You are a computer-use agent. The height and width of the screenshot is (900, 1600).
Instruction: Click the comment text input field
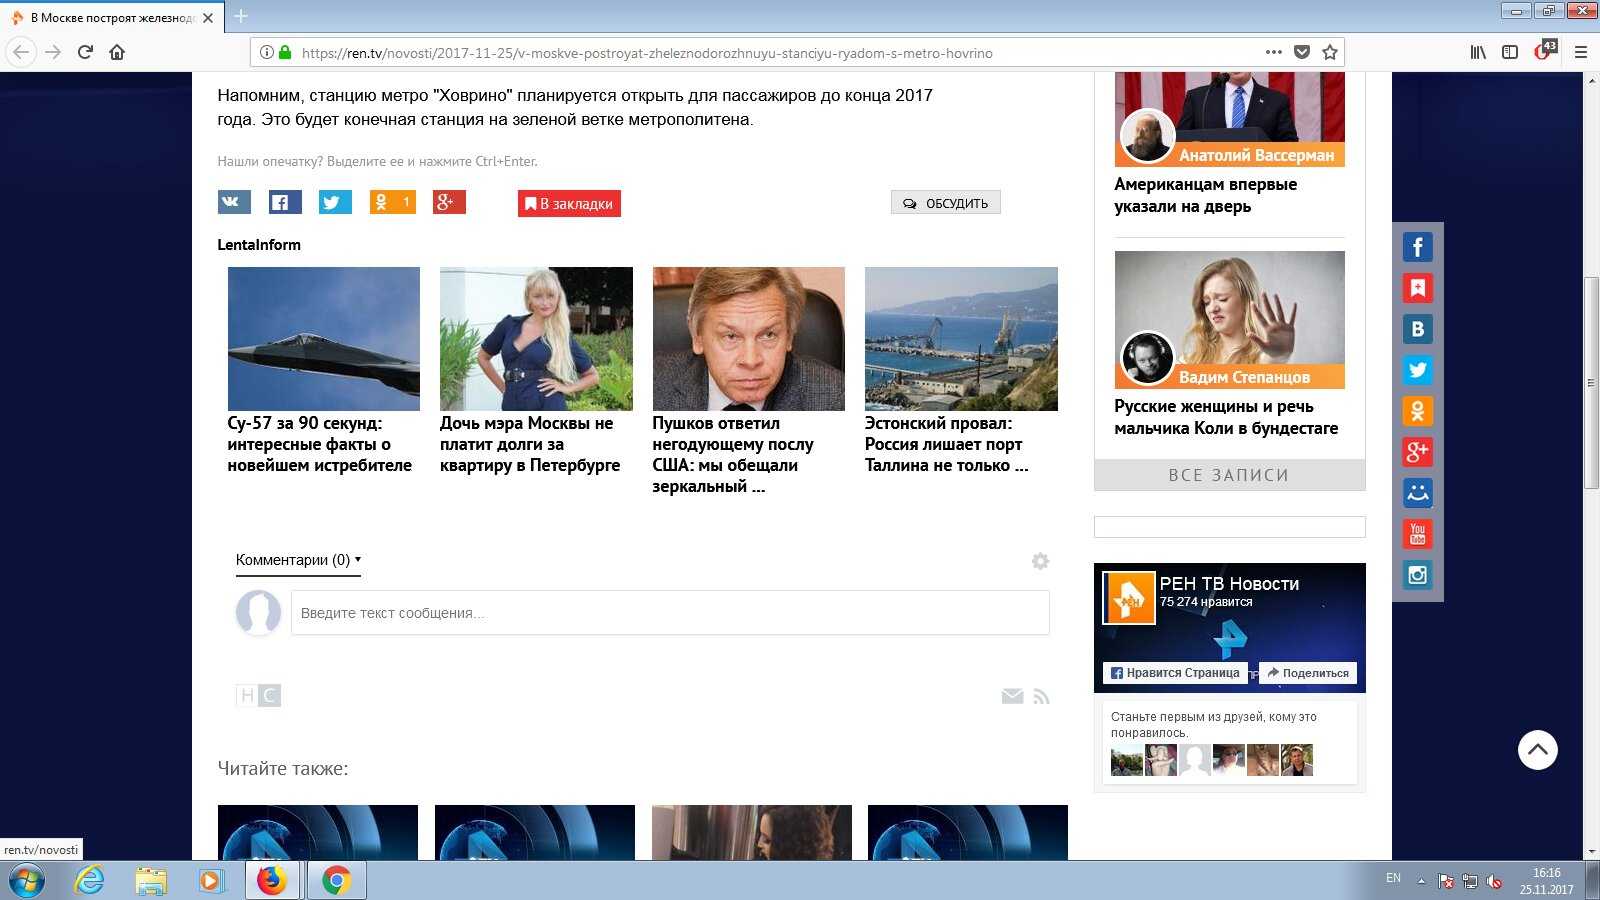(670, 613)
